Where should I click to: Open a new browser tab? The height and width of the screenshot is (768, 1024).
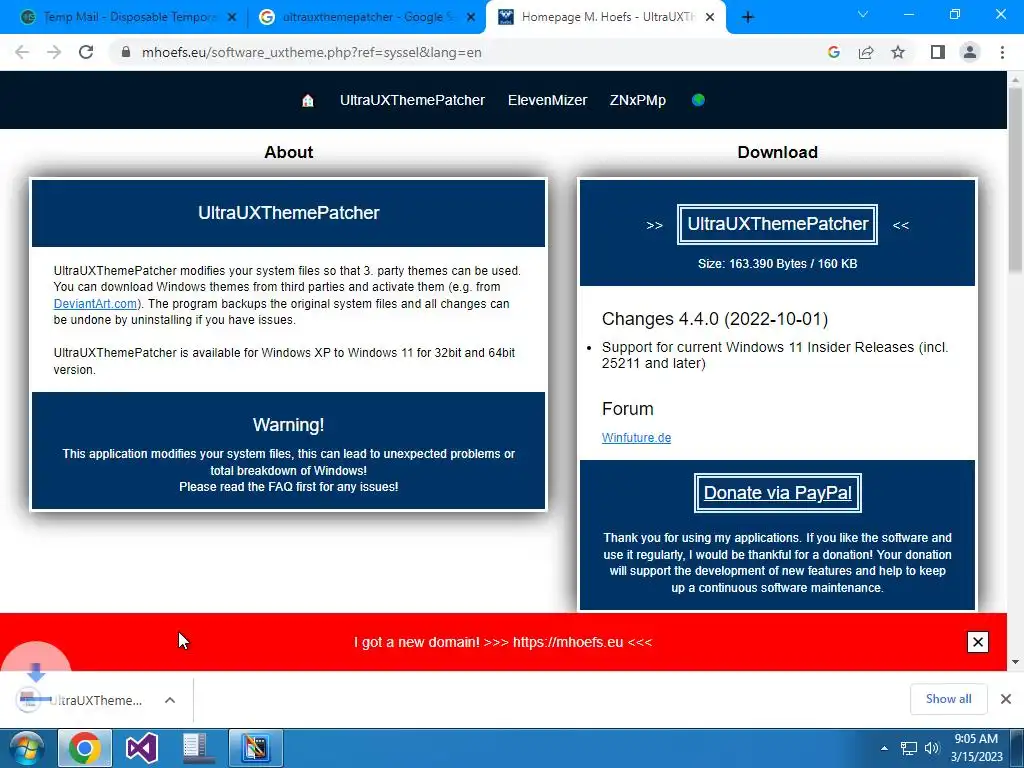(x=748, y=17)
